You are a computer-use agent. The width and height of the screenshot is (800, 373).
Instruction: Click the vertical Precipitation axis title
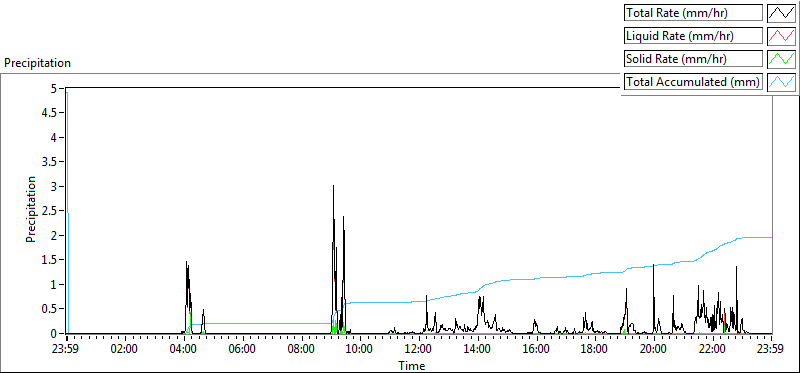pos(31,209)
